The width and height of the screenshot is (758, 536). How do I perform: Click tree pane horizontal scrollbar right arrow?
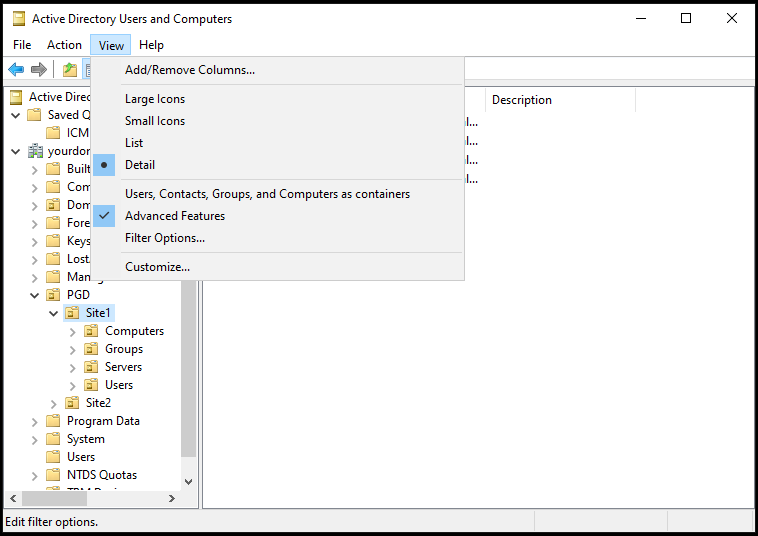172,498
